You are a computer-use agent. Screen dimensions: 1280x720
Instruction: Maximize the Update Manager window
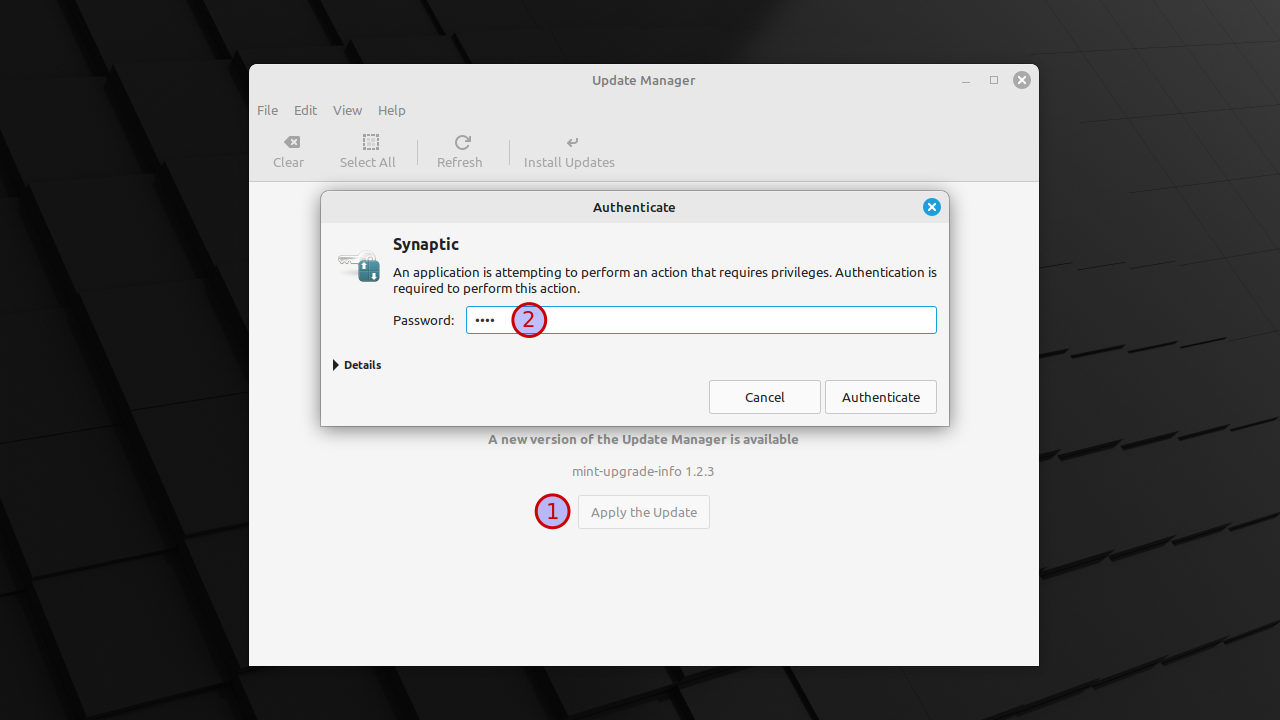[994, 80]
